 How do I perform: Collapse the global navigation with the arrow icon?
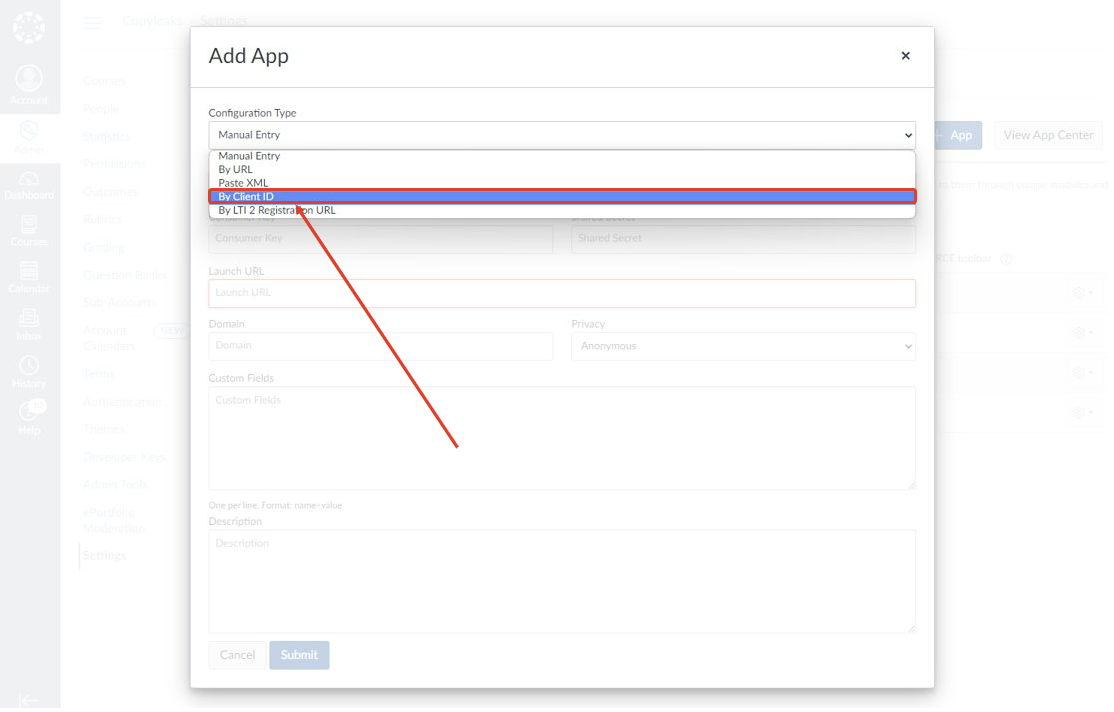[29, 701]
